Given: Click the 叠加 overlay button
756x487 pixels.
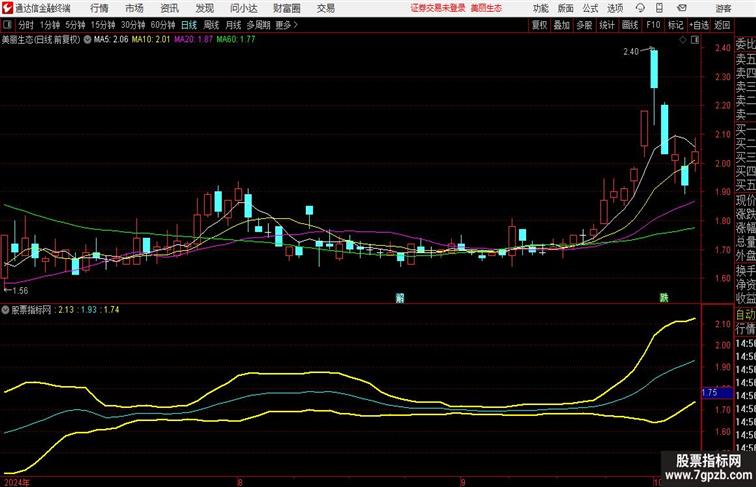Looking at the screenshot, I should point(562,25).
